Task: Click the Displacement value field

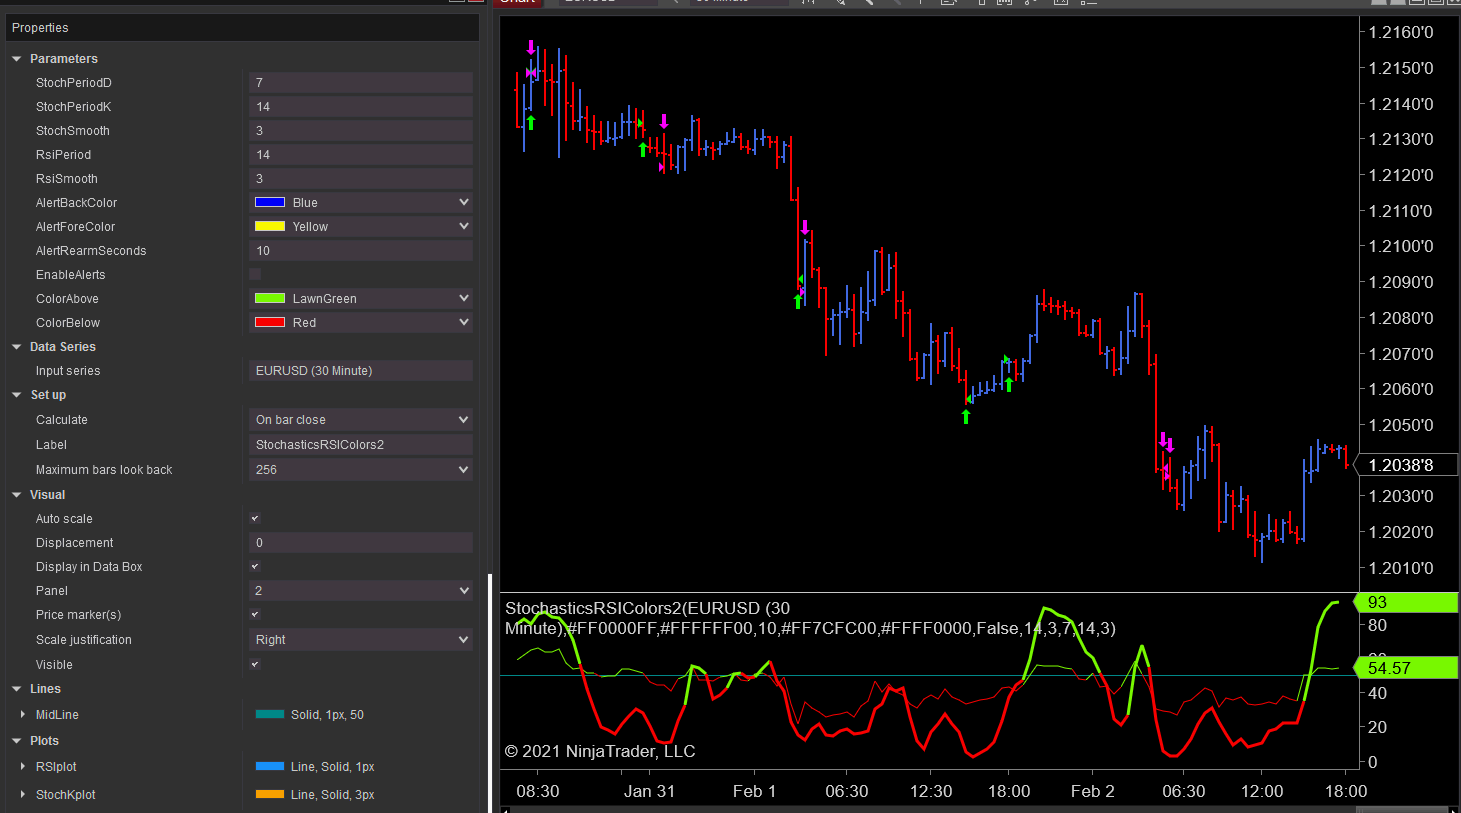Action: [x=361, y=542]
